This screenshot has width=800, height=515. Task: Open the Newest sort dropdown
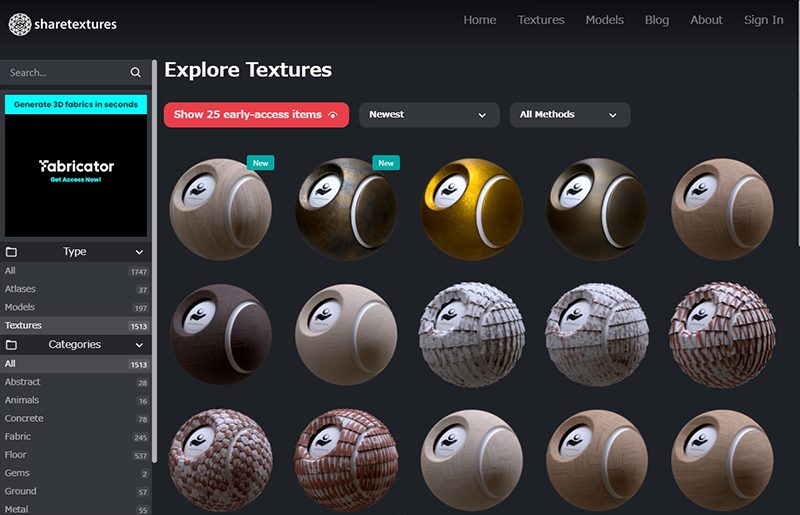tap(428, 115)
